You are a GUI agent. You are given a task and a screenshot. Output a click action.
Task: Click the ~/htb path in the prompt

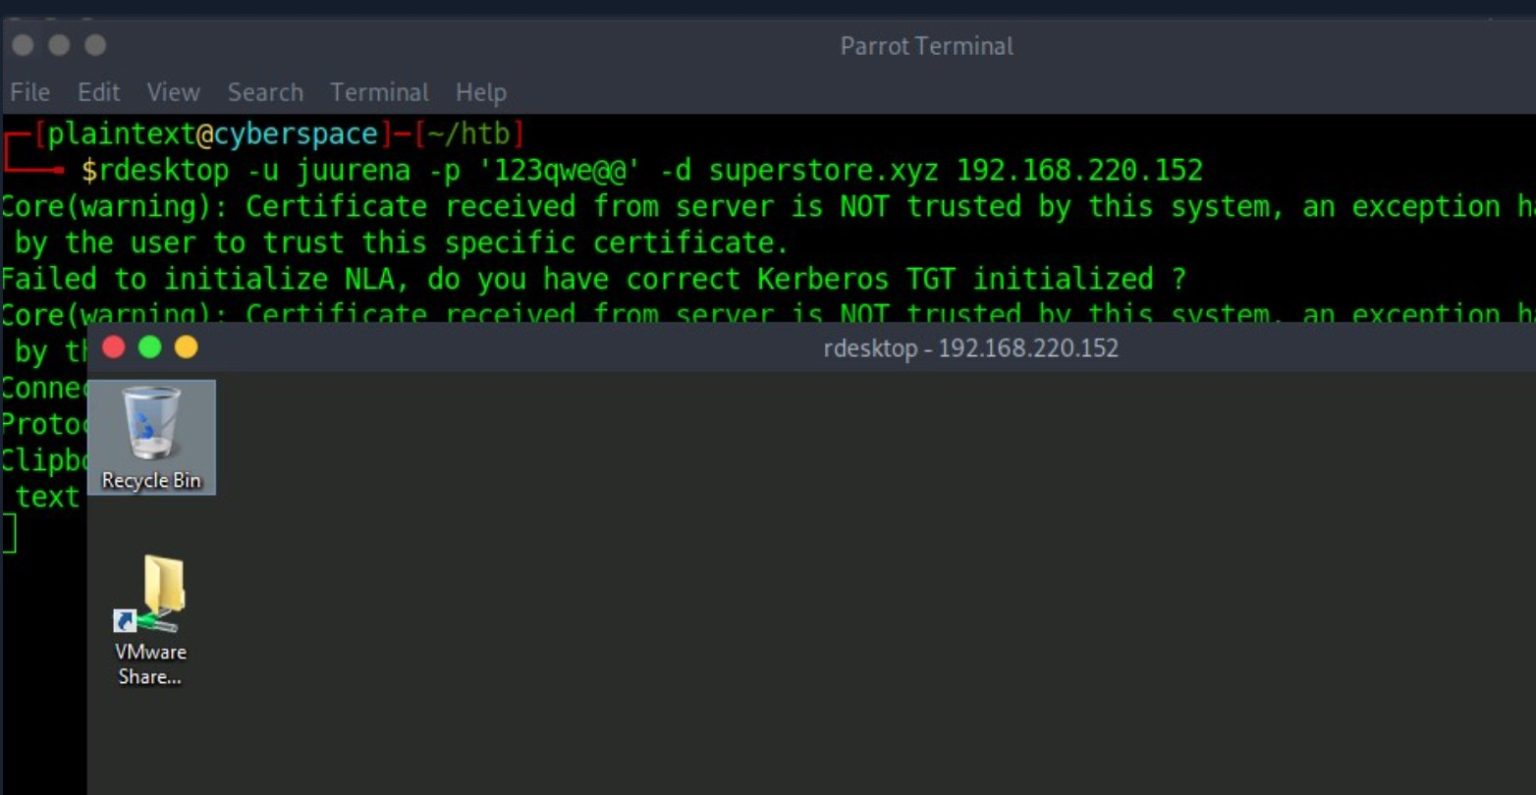(469, 134)
